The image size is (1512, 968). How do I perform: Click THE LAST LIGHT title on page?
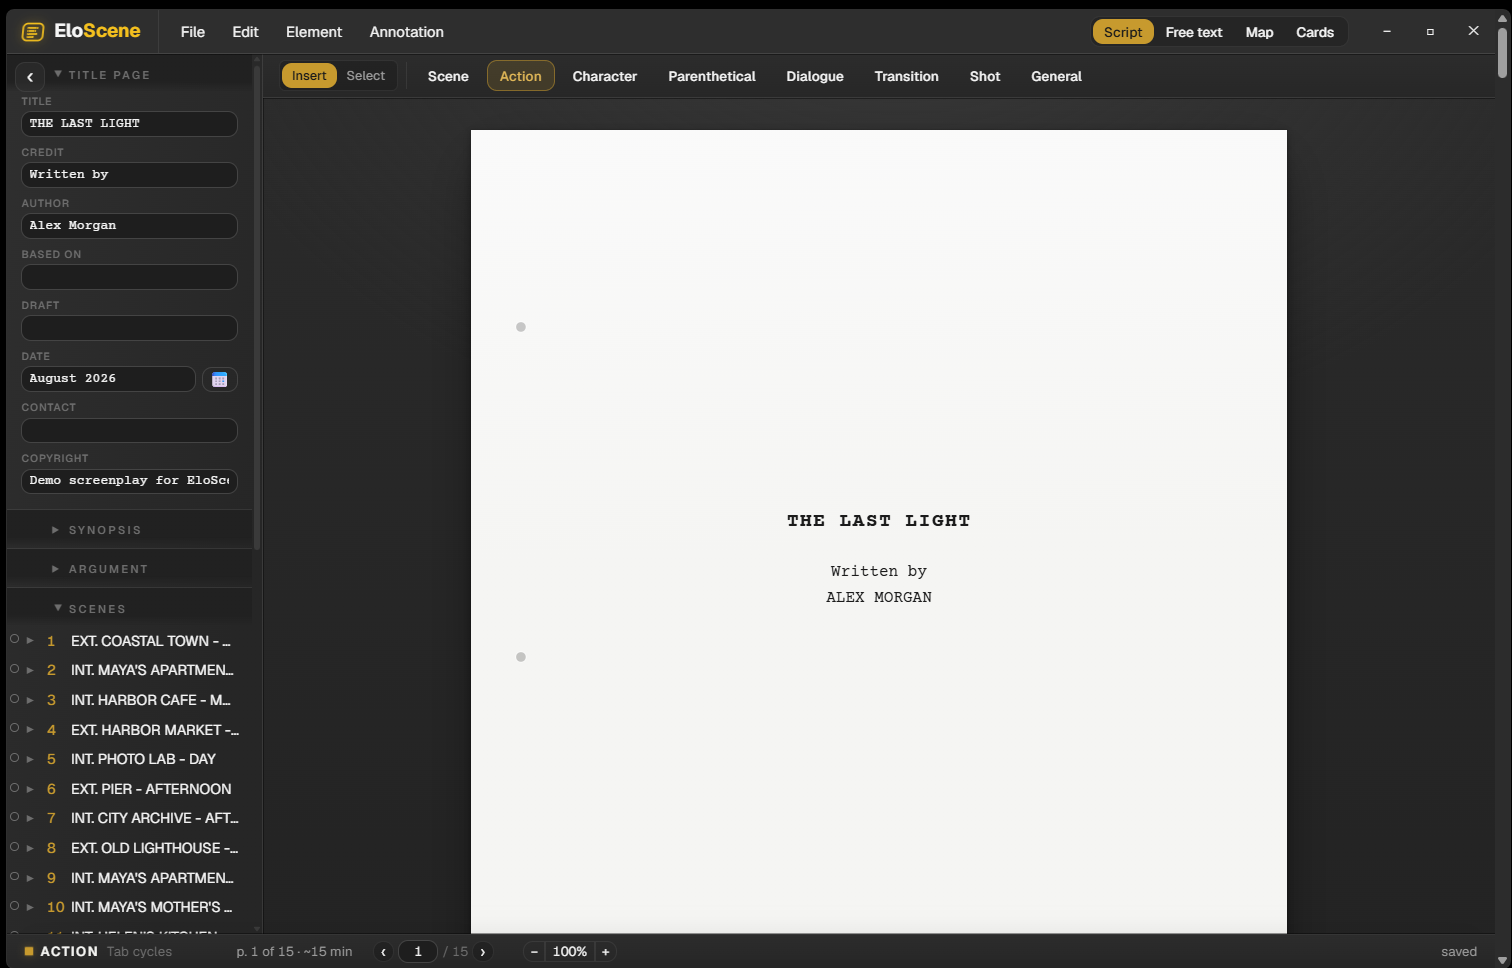pos(878,521)
